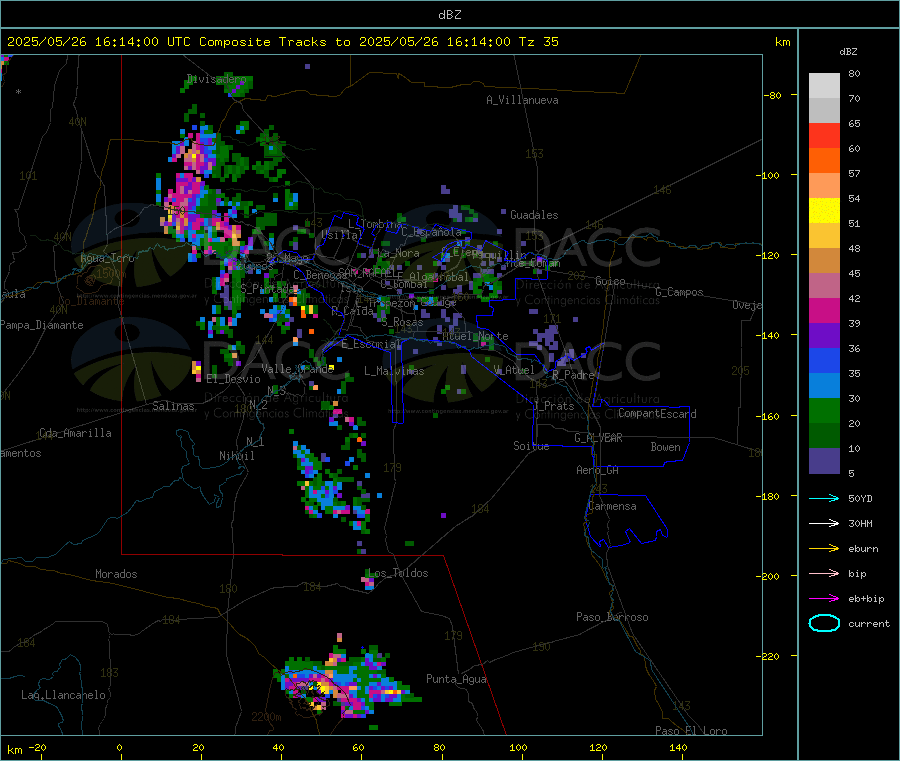This screenshot has height=761, width=900.
Task: Click the yellow 51 dBZ legend swatch
Action: (x=824, y=211)
